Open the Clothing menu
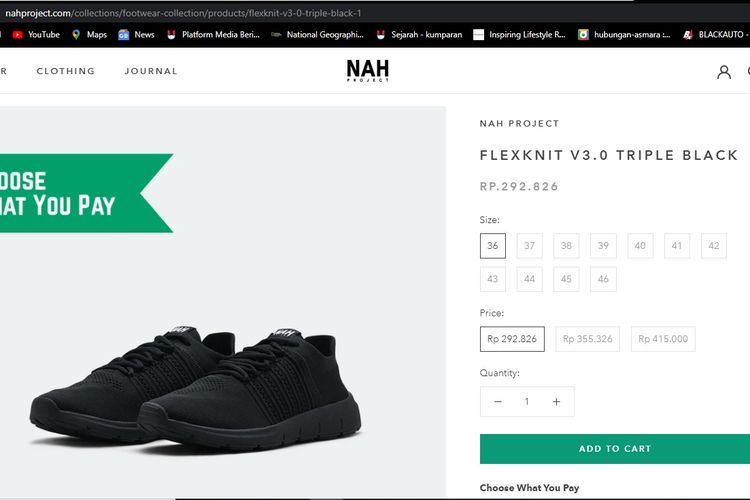The image size is (750, 500). [66, 71]
